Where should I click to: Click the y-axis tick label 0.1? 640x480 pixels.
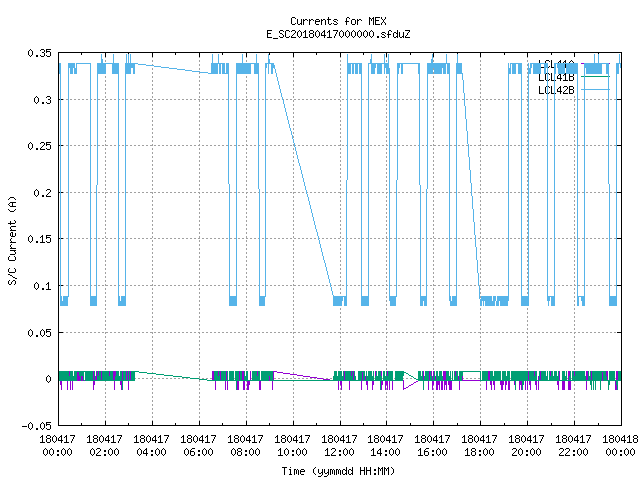(42, 286)
